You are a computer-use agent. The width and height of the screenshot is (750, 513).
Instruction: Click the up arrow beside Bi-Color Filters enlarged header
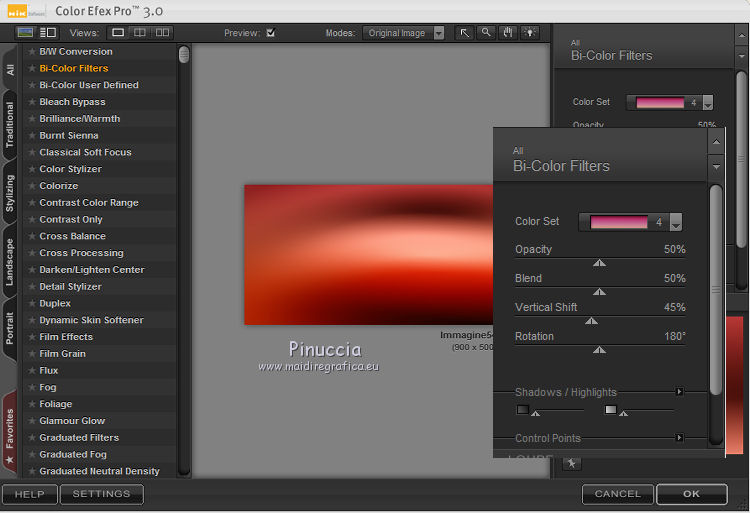pyautogui.click(x=716, y=142)
